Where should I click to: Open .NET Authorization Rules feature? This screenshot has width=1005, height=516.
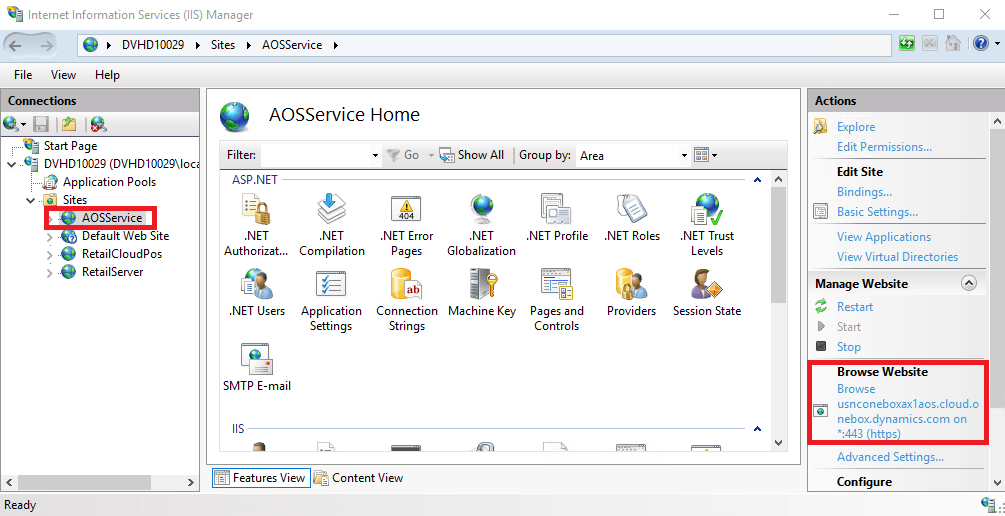(x=256, y=225)
